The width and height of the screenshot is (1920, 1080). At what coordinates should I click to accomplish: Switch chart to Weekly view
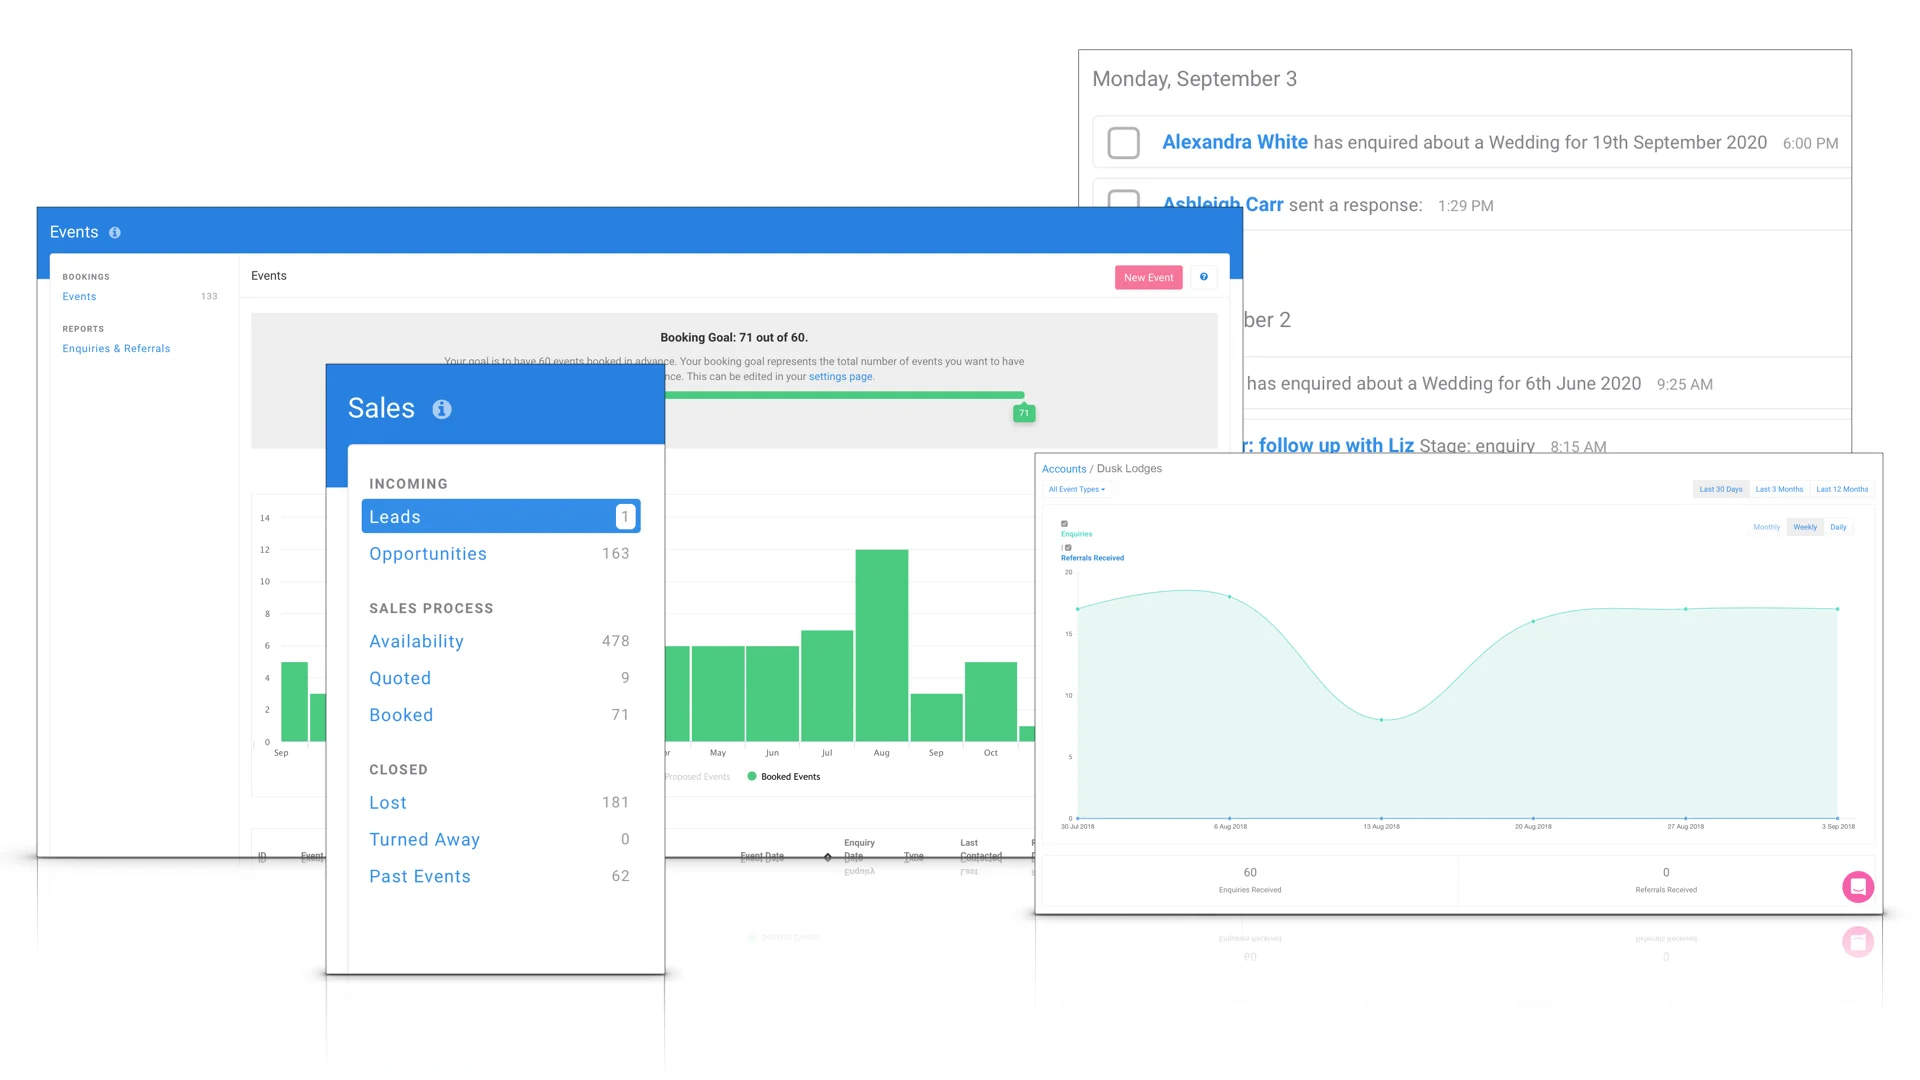pyautogui.click(x=1805, y=527)
